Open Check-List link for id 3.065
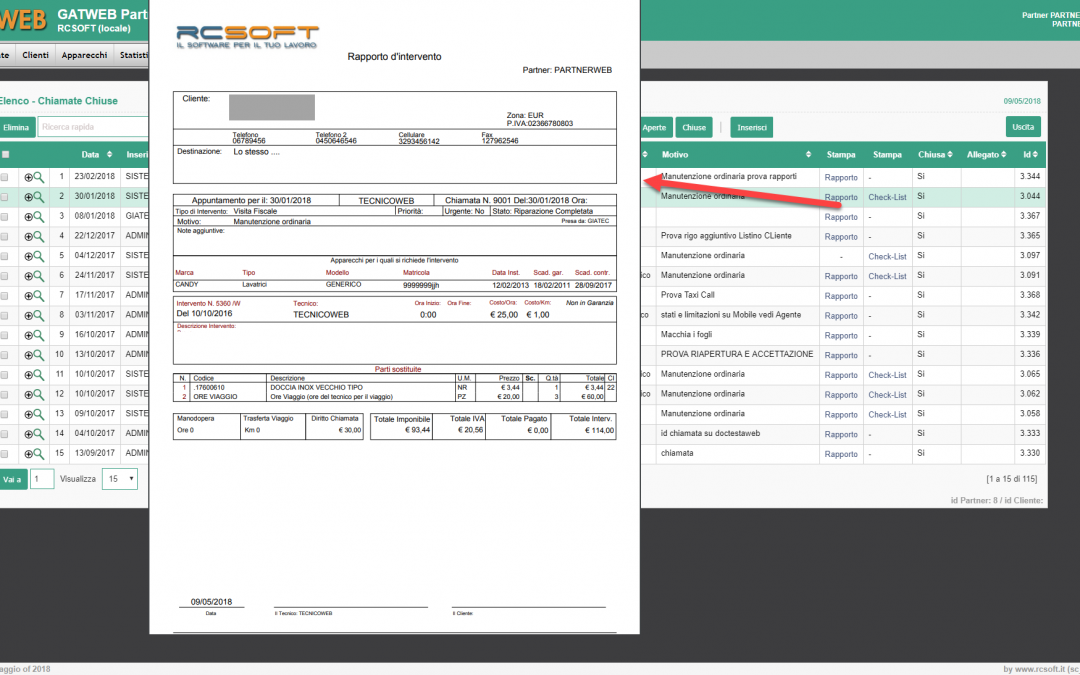Screen dimensions: 1080x675 click(887, 375)
